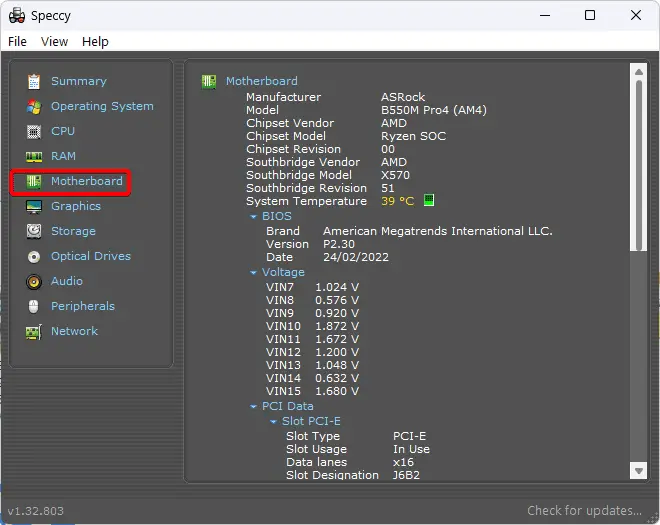Select the 39 °C temperature value

[397, 201]
